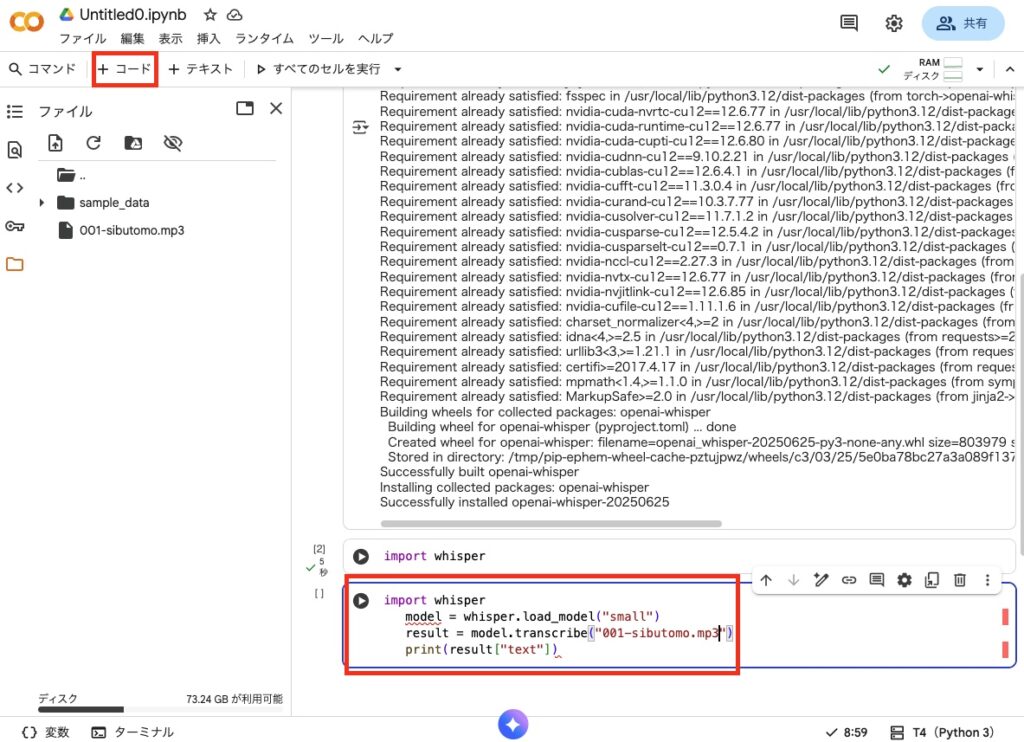The height and width of the screenshot is (742, 1024).
Task: Expand the sample_data folder
Action: 42,203
